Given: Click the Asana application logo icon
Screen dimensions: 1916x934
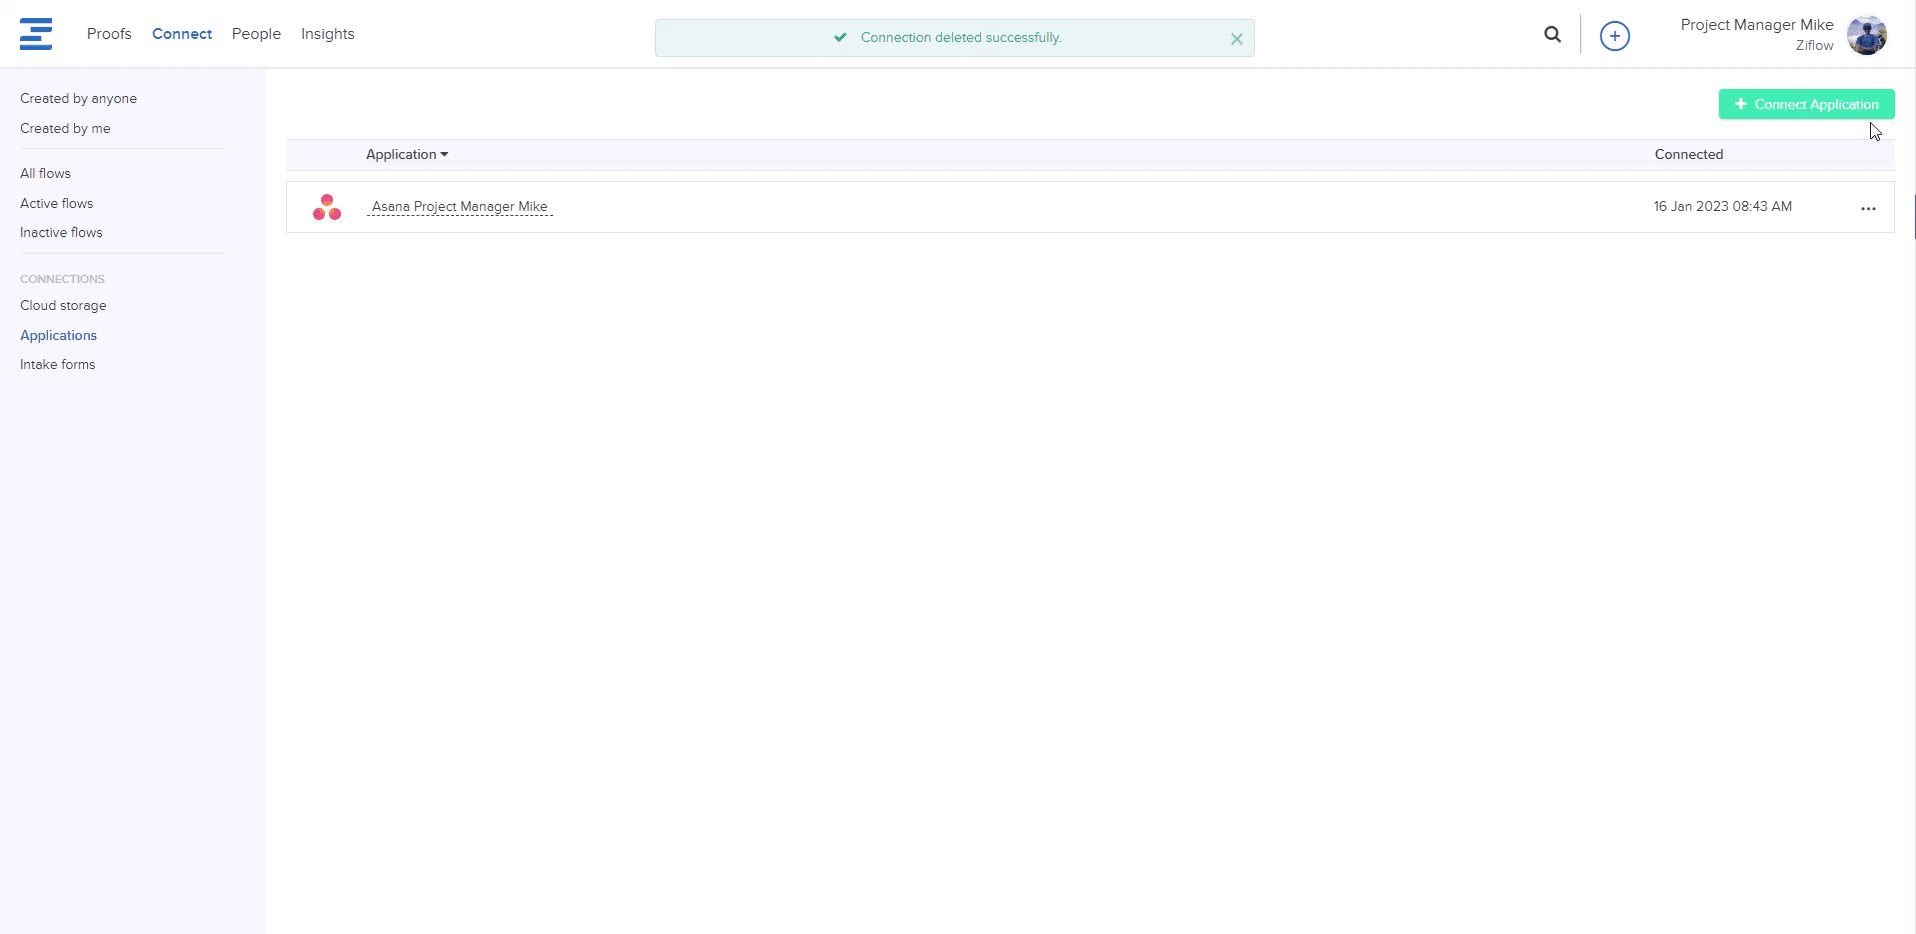Looking at the screenshot, I should tap(327, 207).
